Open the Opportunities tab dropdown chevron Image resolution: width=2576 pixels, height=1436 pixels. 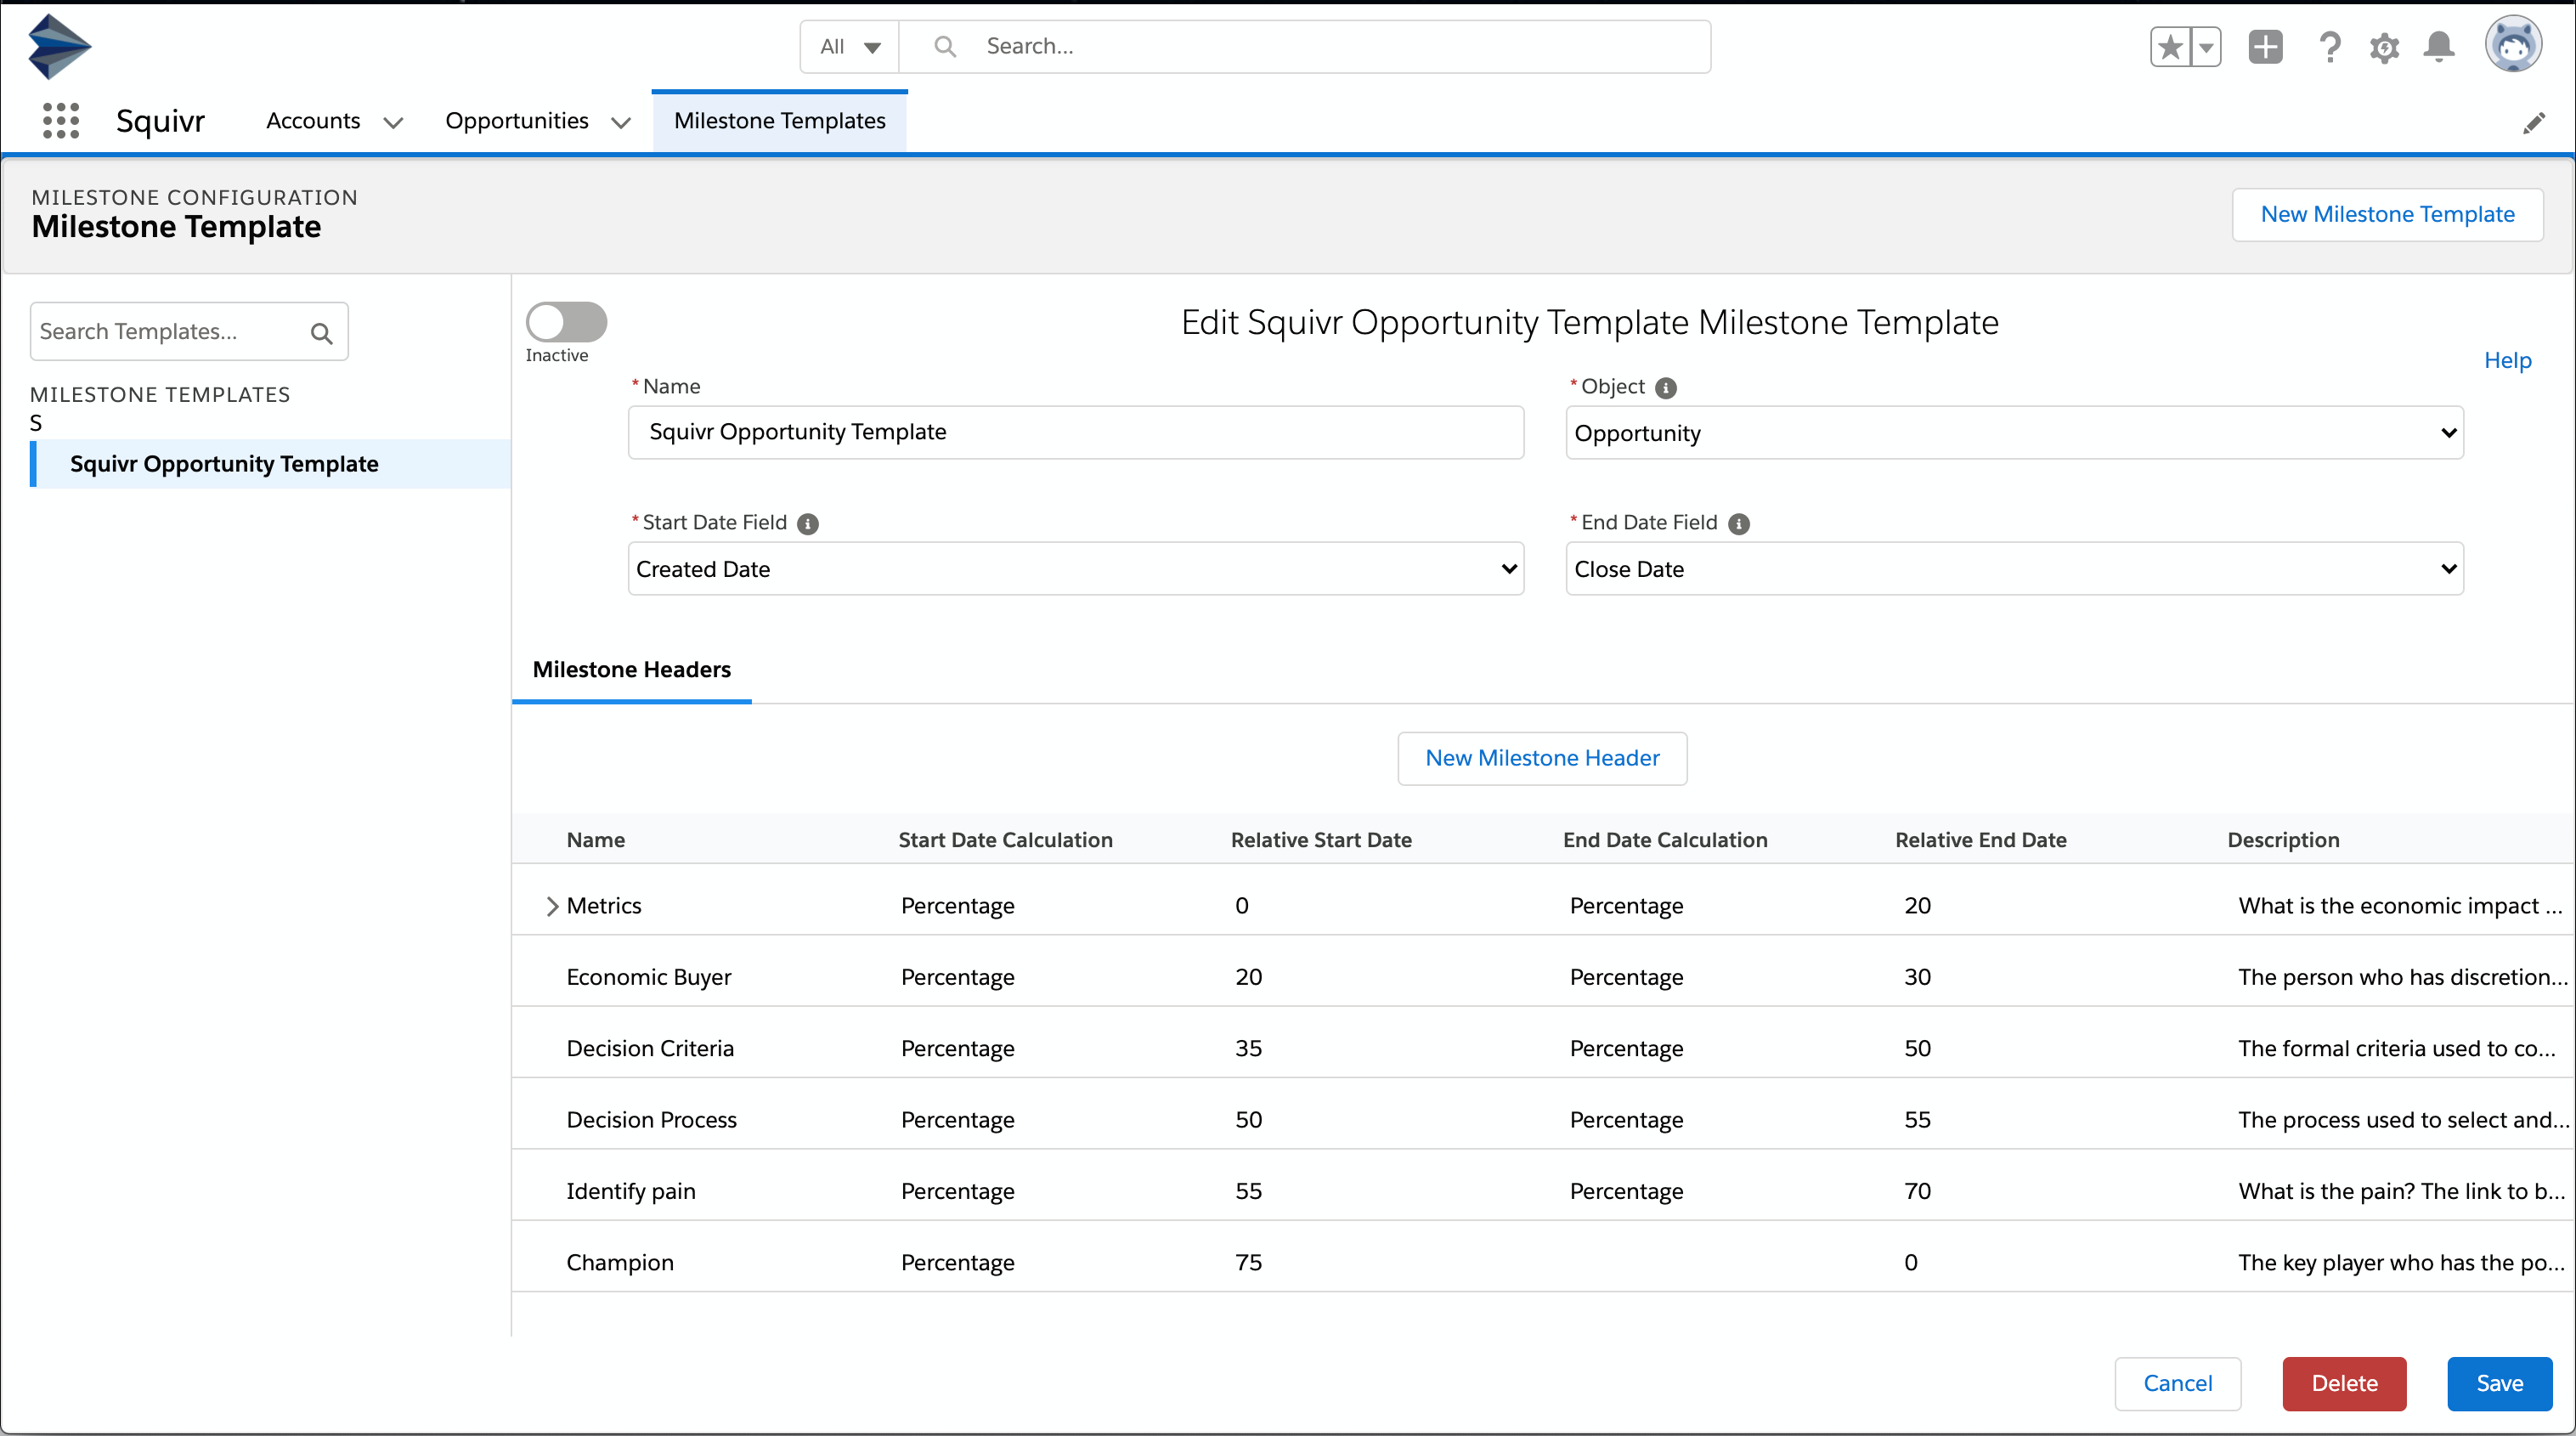(621, 122)
